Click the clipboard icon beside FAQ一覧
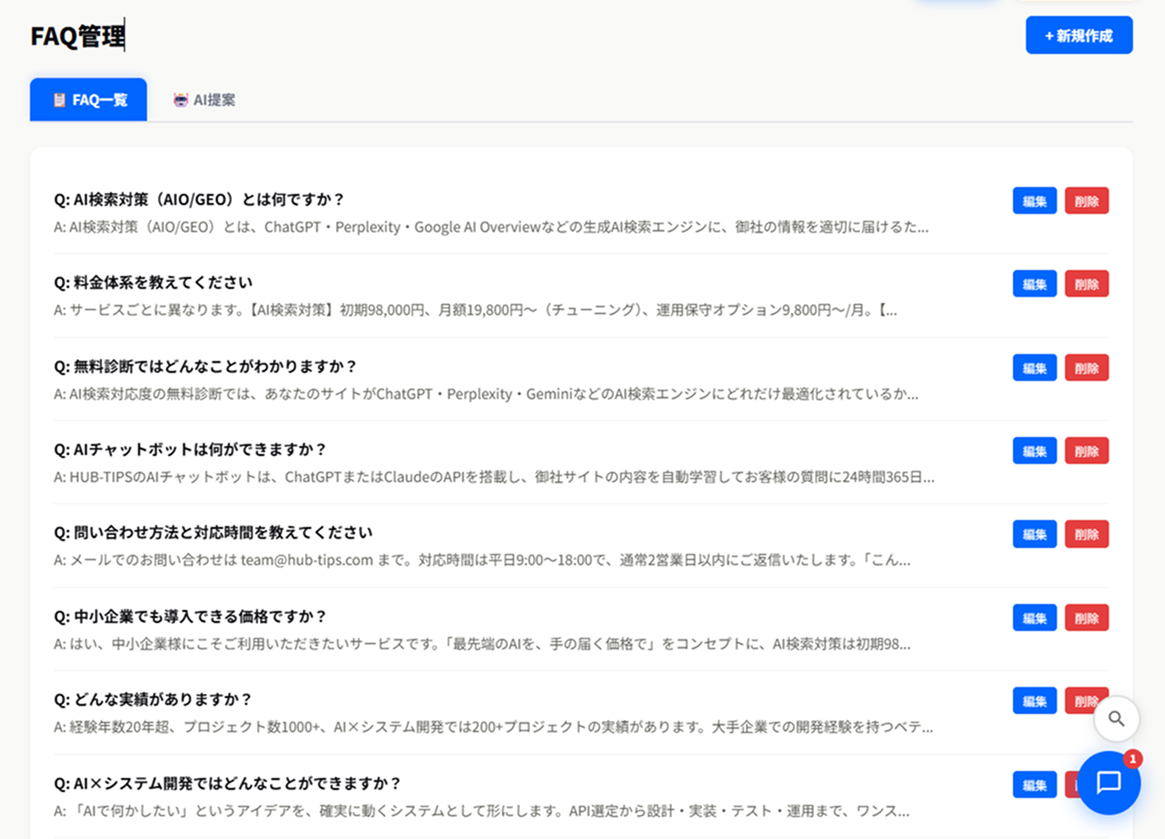 (x=59, y=100)
